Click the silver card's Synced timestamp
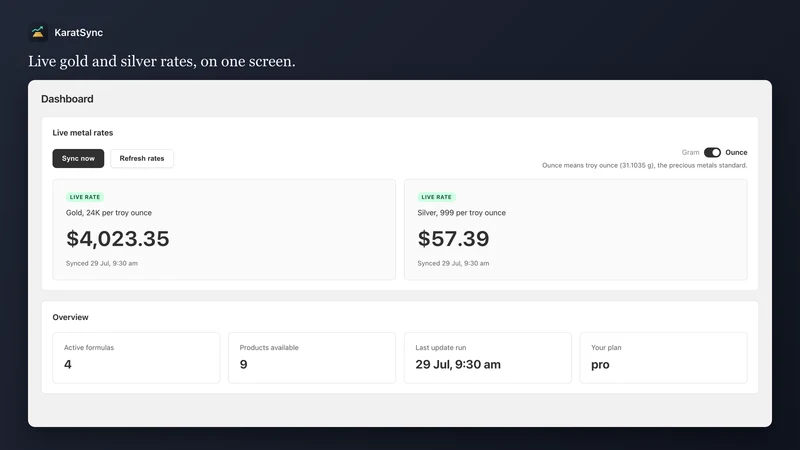 tap(453, 263)
